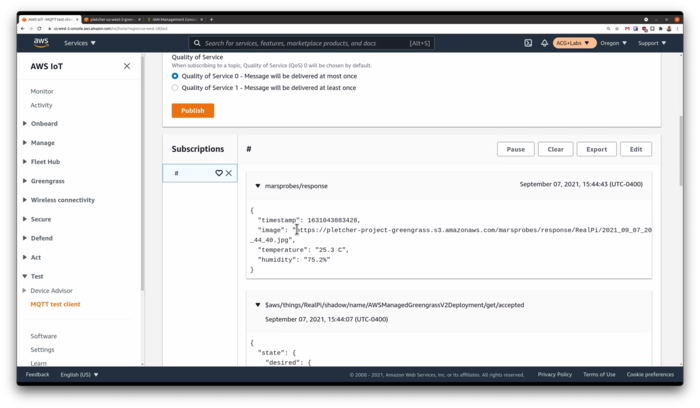Select Quality of Service 0 radio button
The height and width of the screenshot is (408, 700).
coord(175,76)
